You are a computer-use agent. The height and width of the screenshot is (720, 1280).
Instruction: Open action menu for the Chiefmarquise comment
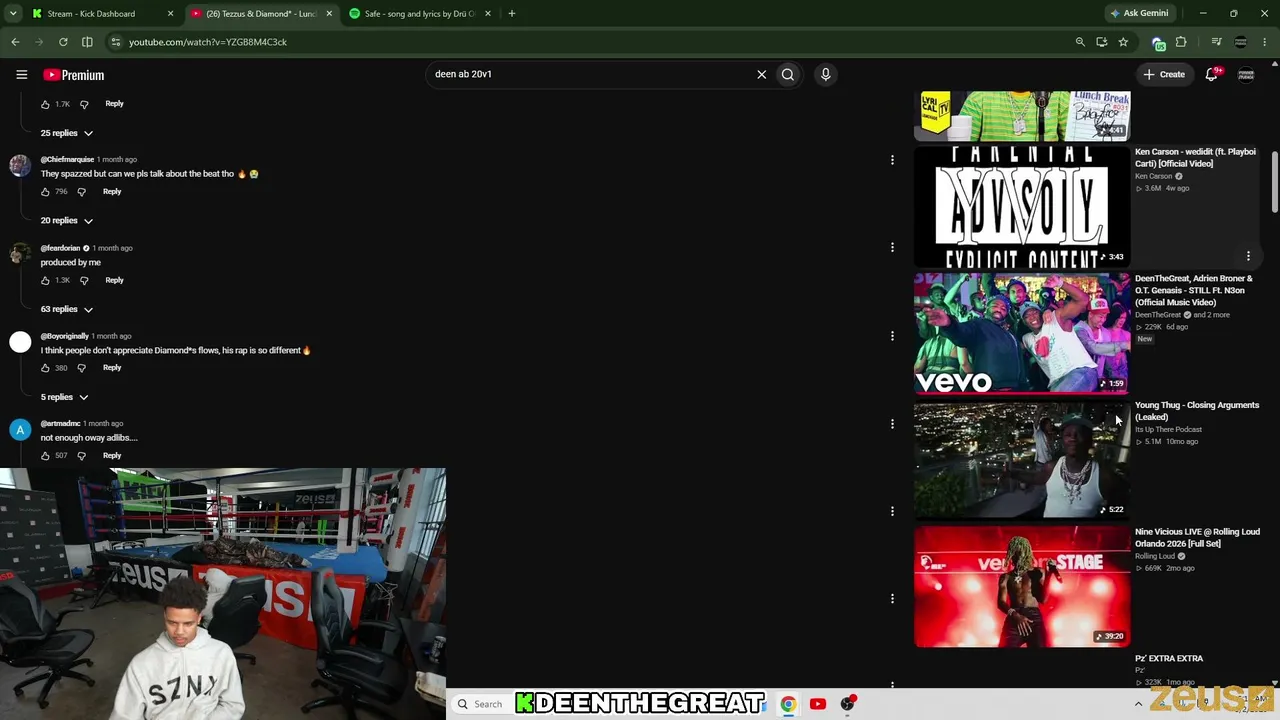point(892,160)
